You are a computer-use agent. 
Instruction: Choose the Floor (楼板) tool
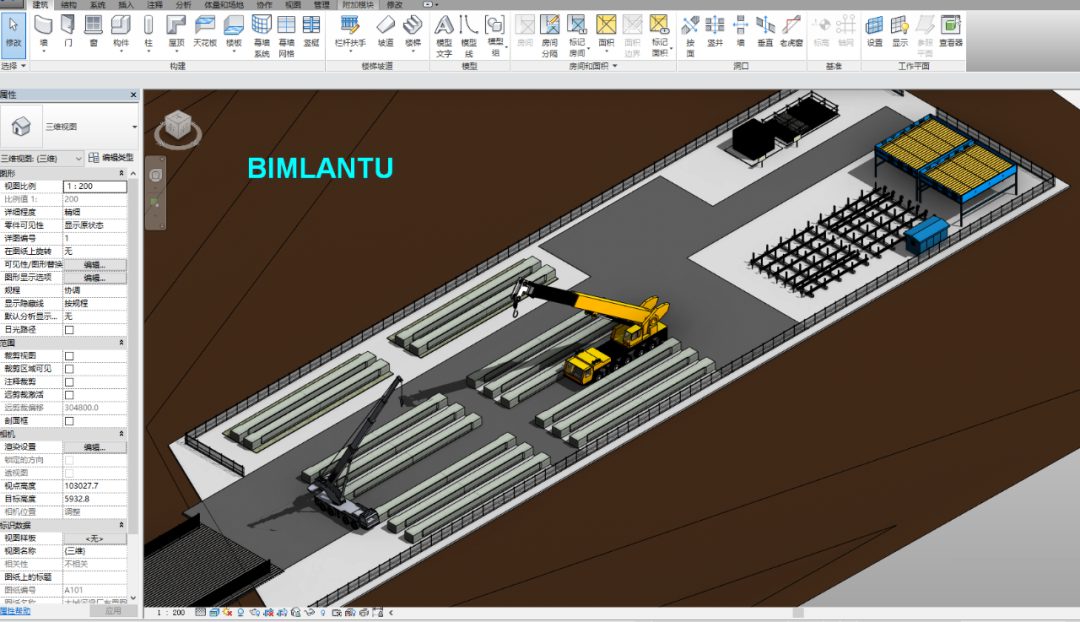point(234,32)
